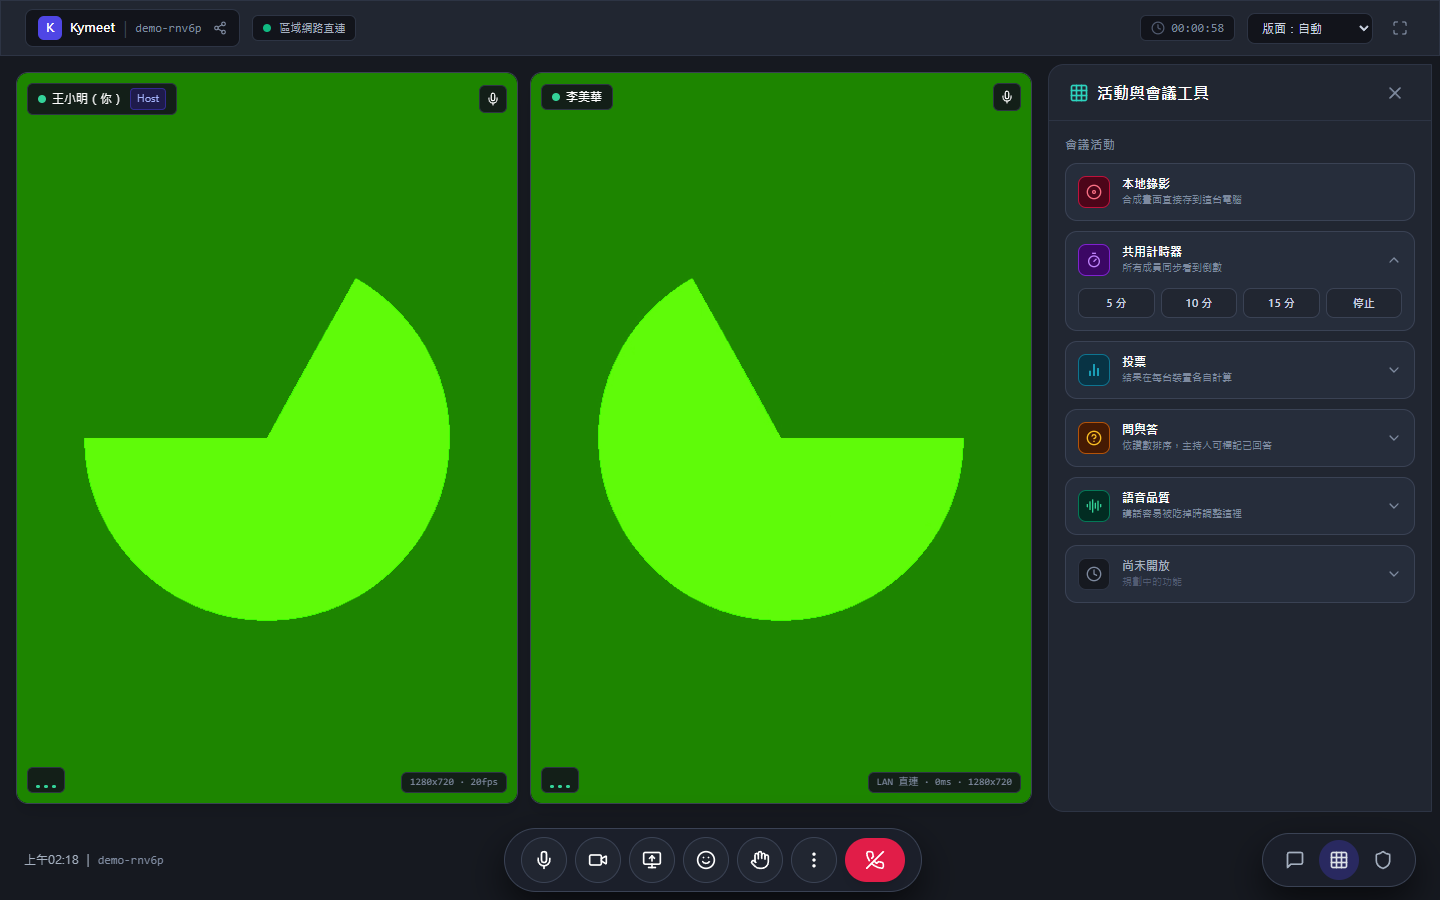
Task: Click 停止 timer button
Action: click(1364, 303)
